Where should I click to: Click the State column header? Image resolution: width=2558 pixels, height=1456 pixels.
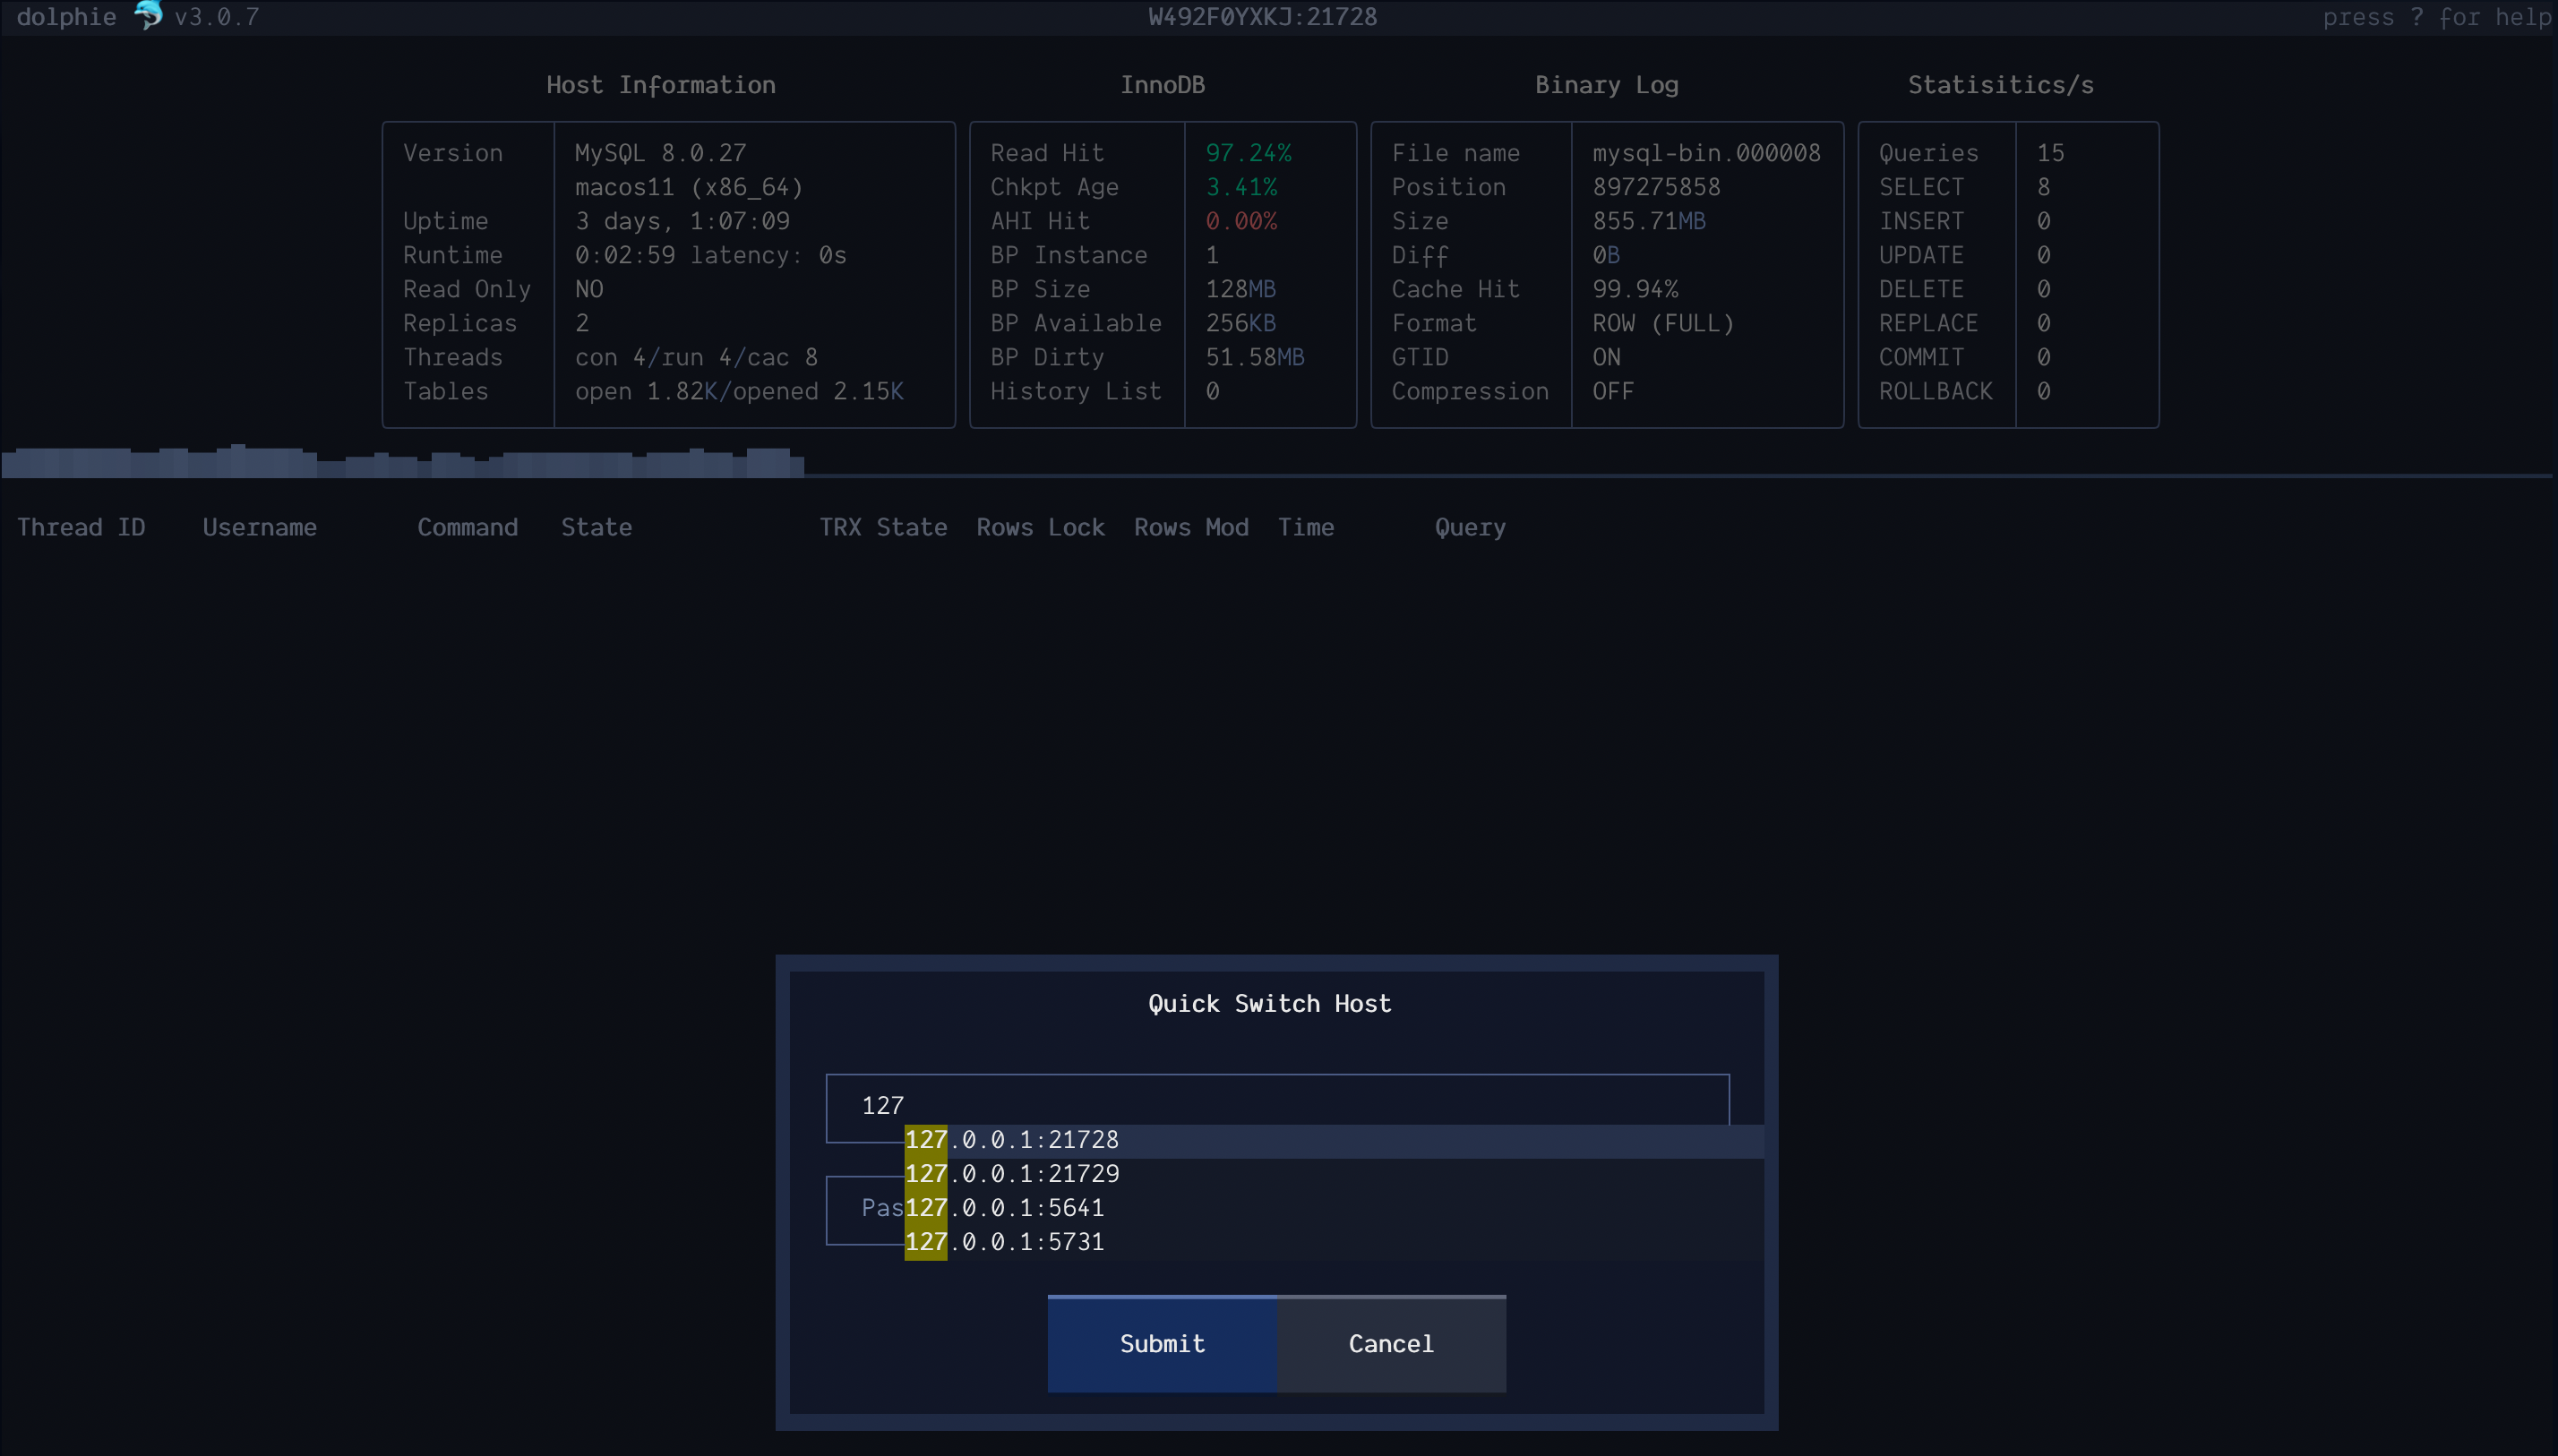tap(596, 527)
